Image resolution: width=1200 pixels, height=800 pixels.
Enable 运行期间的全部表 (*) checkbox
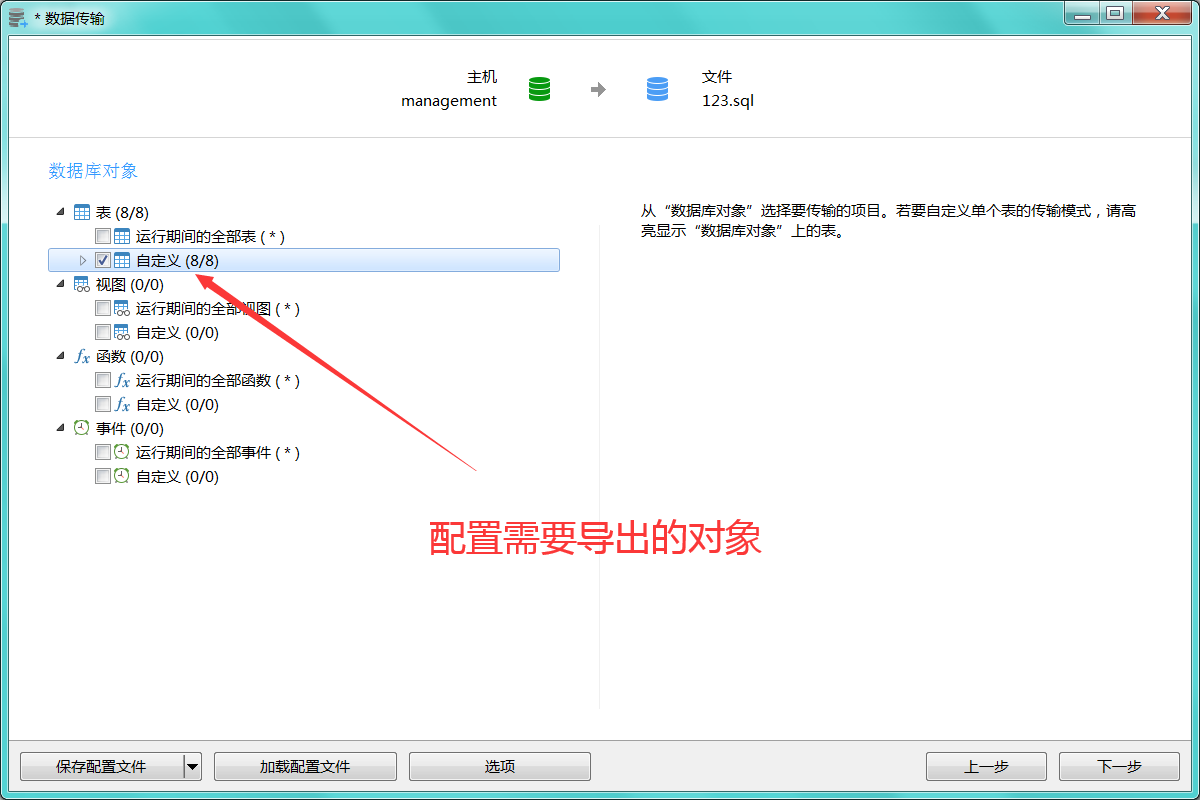(x=103, y=237)
